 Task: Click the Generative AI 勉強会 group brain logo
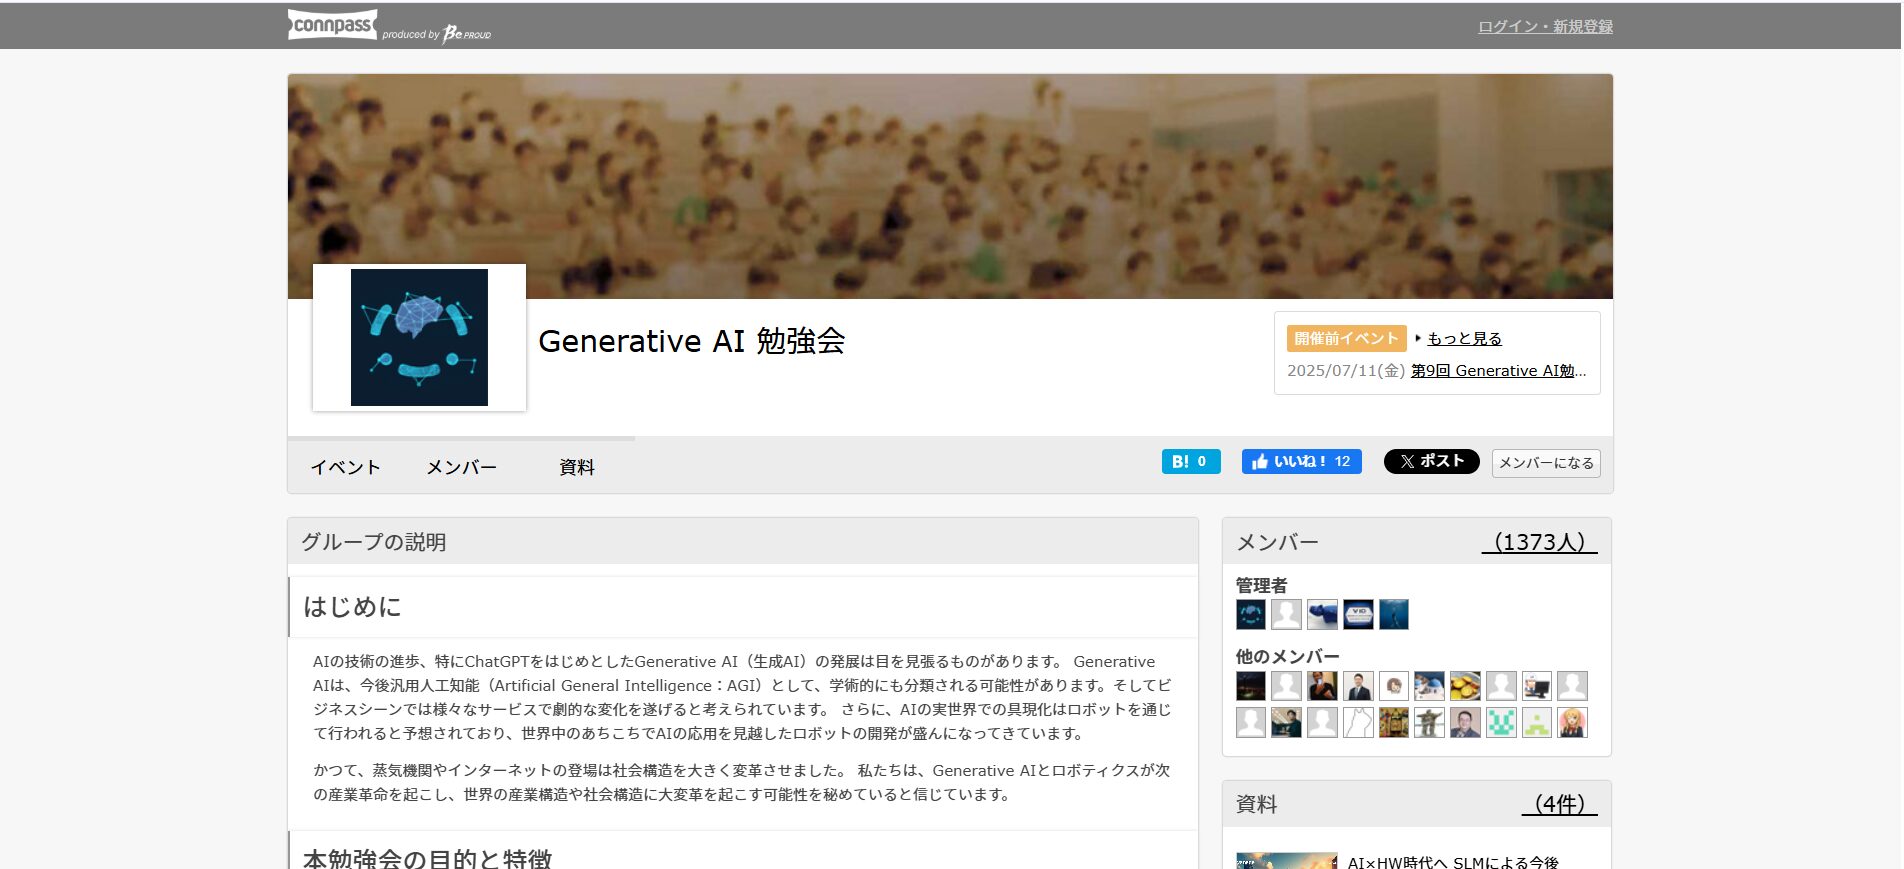point(419,337)
